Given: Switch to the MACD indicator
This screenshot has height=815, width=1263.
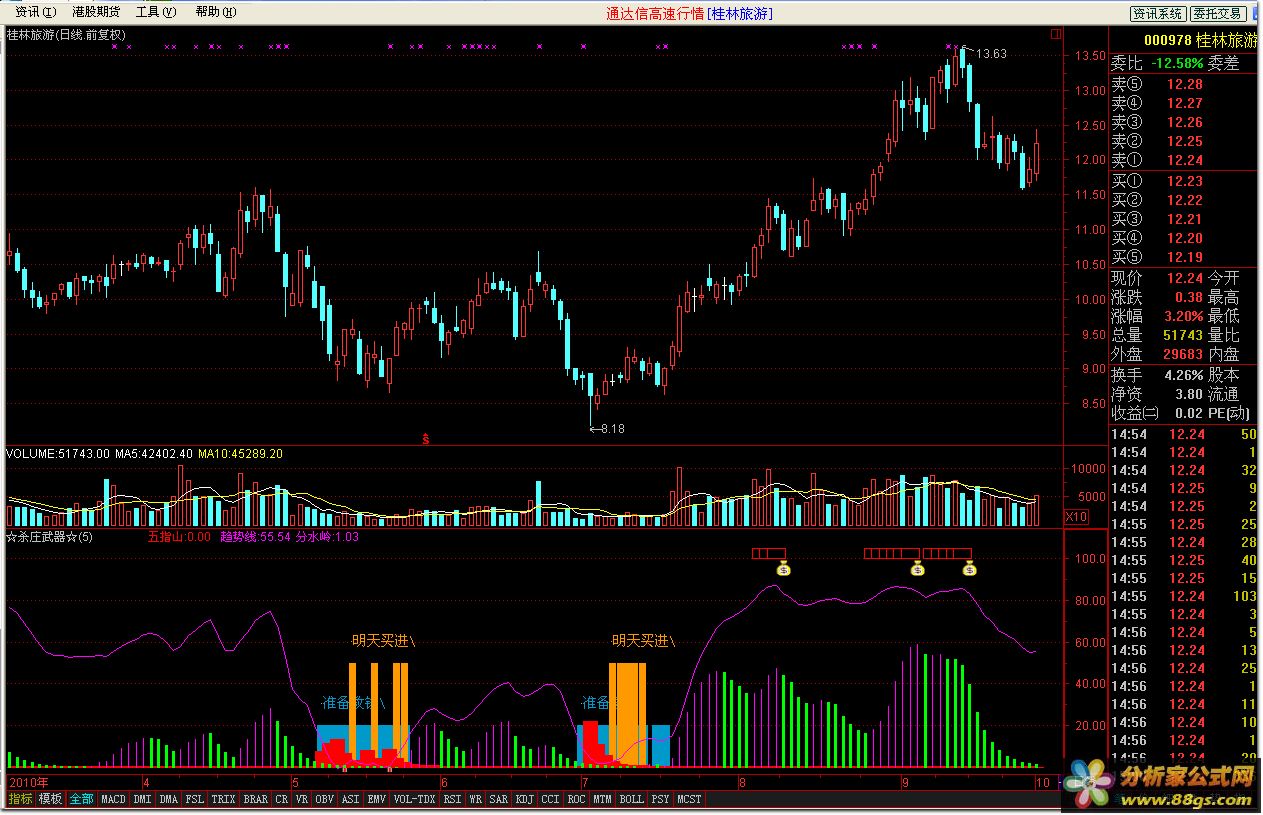Looking at the screenshot, I should [x=113, y=799].
